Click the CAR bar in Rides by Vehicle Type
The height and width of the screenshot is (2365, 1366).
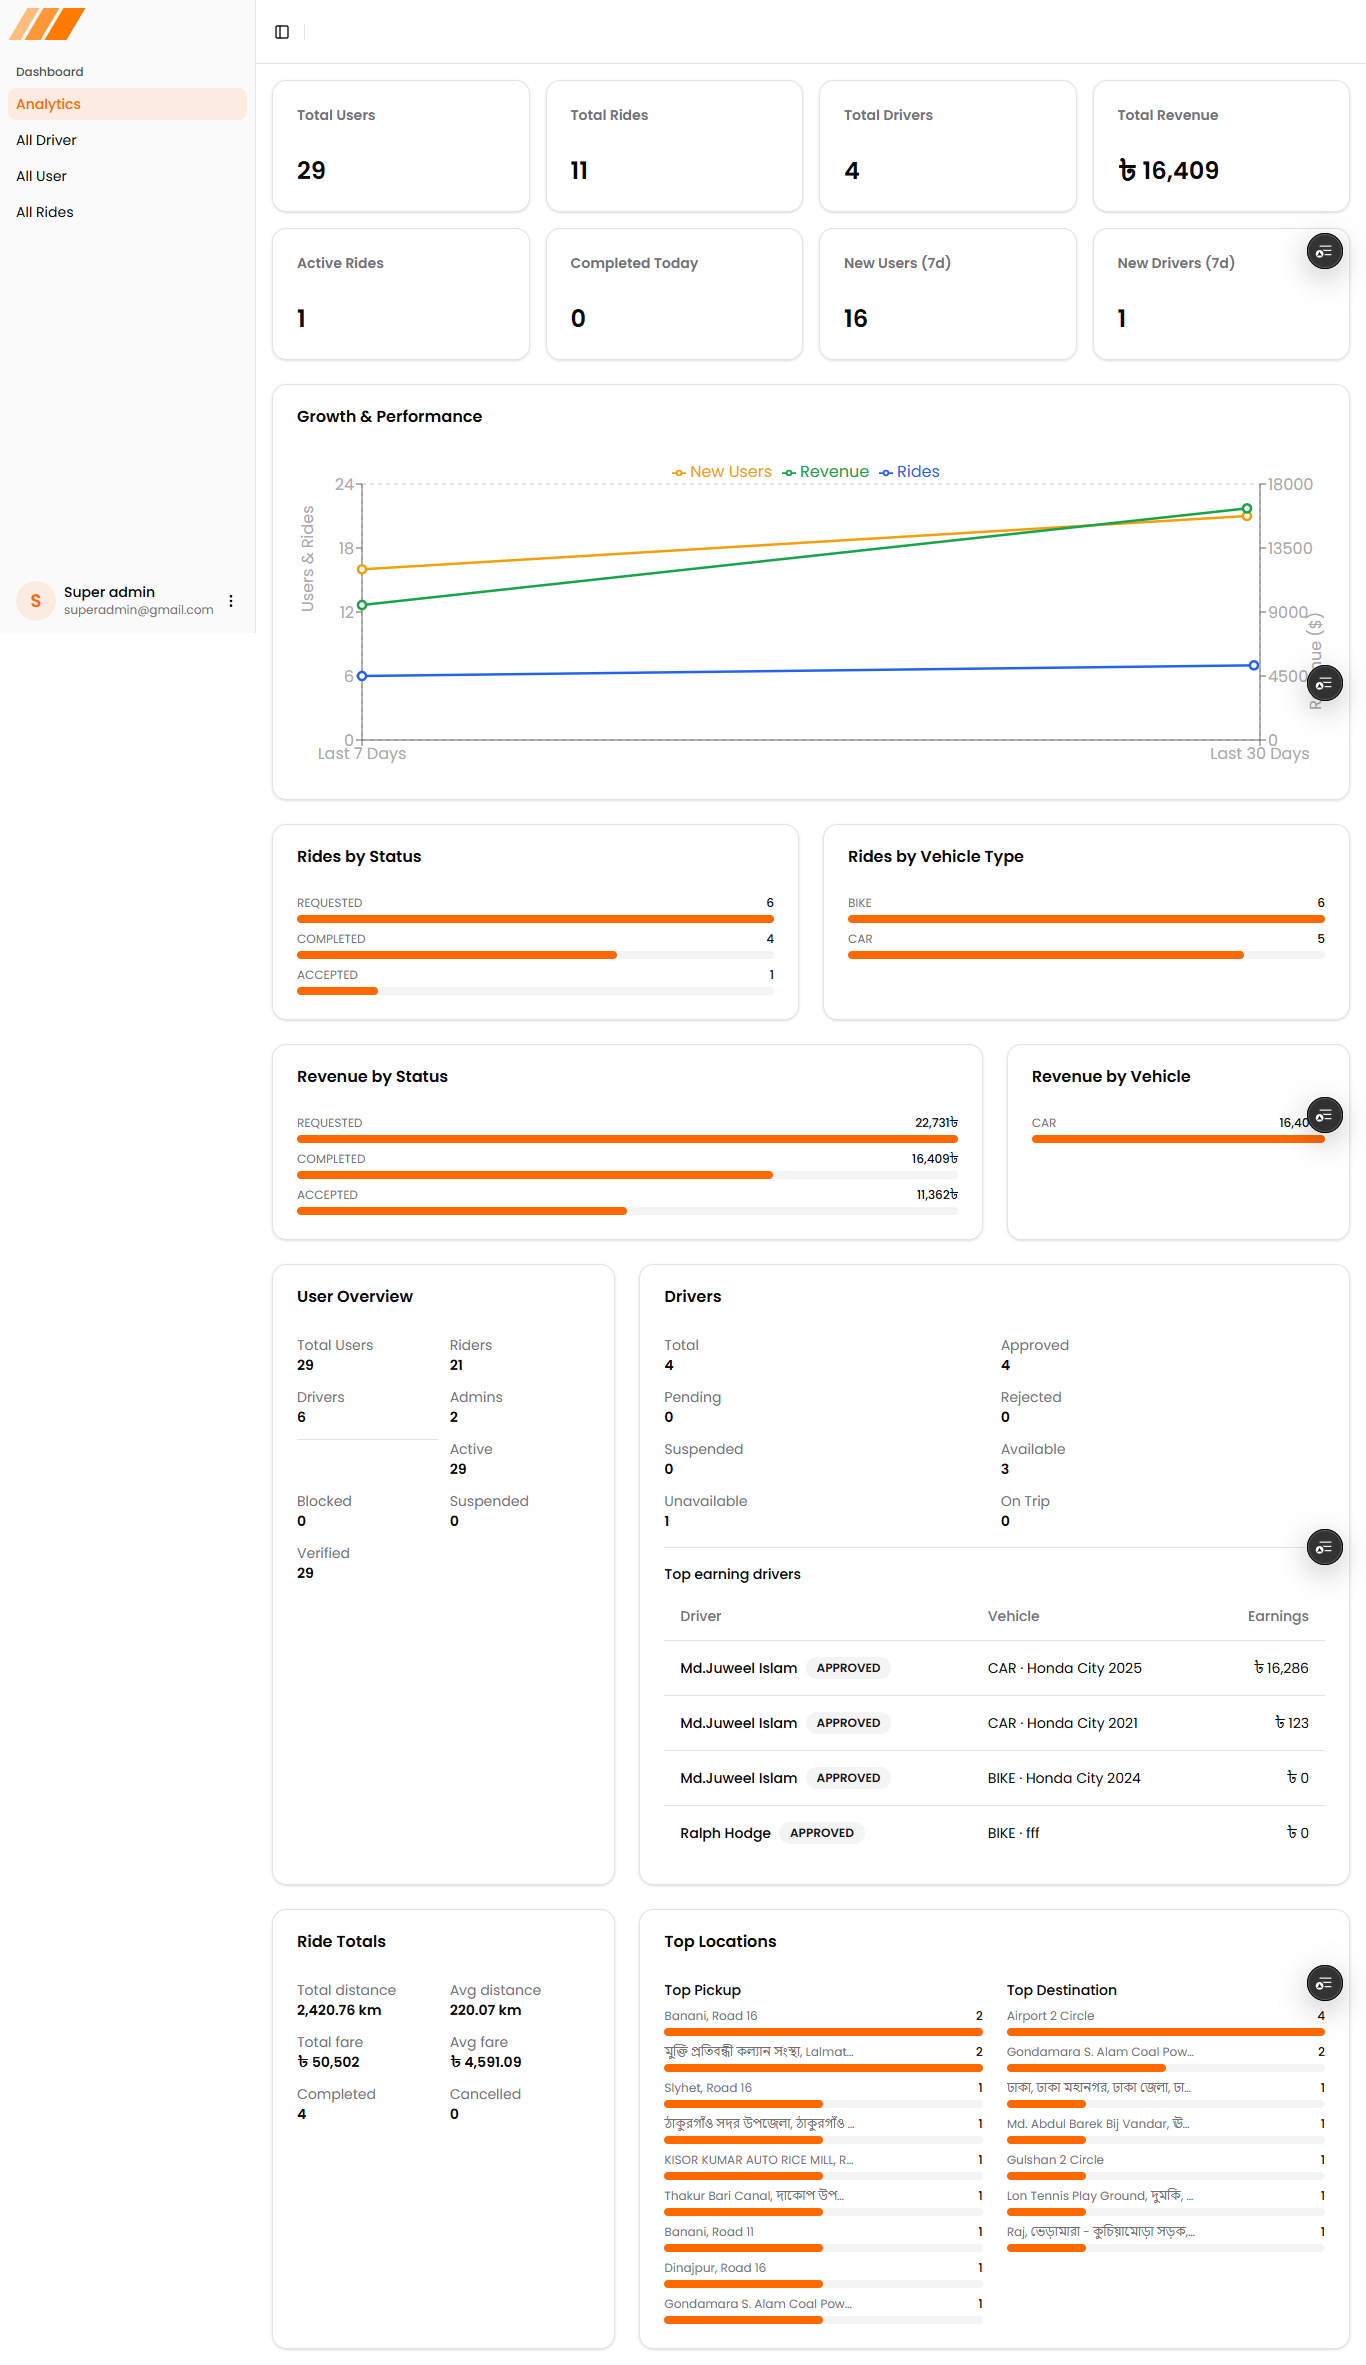[1086, 954]
